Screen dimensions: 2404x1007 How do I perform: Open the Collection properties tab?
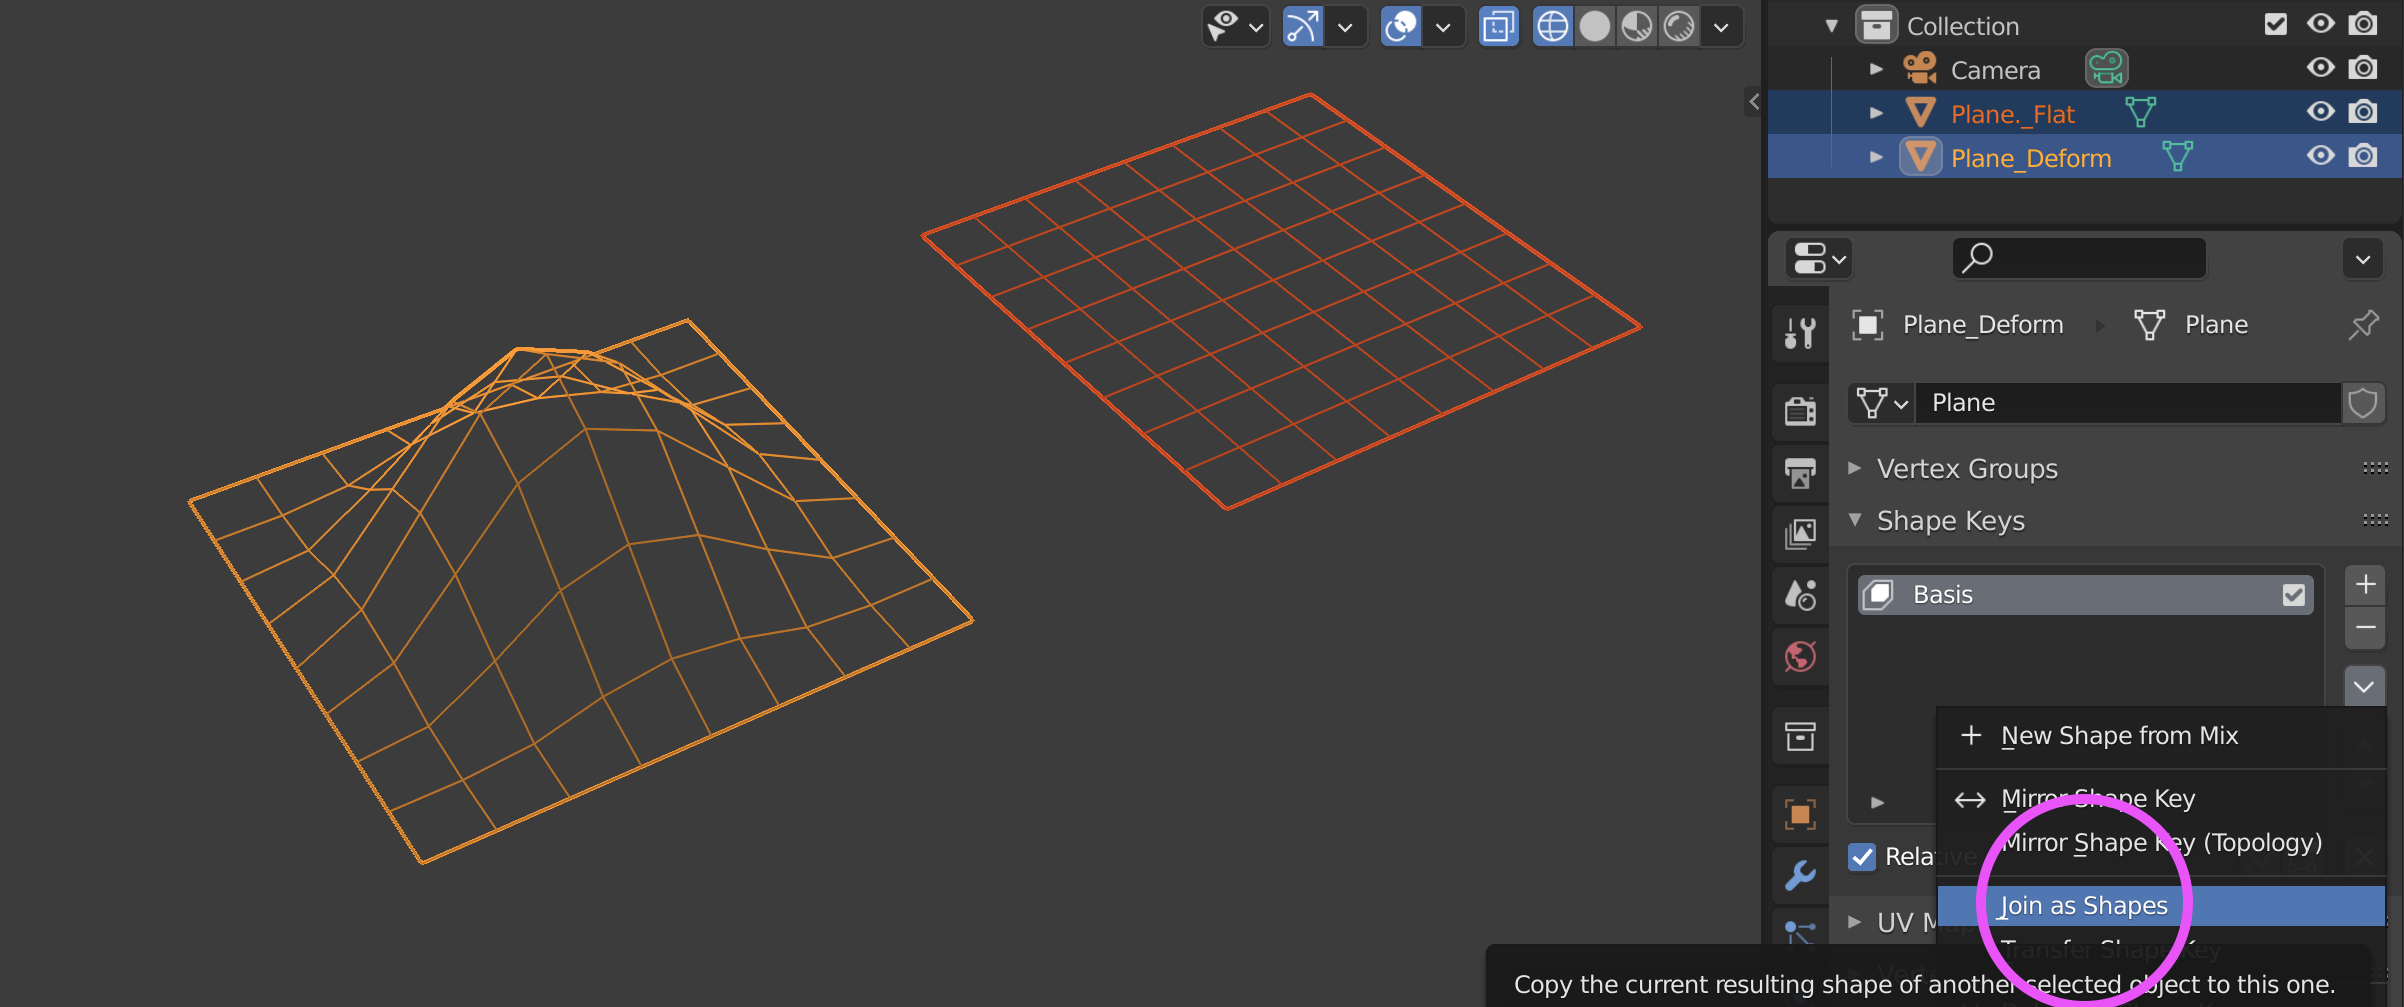pyautogui.click(x=1800, y=737)
